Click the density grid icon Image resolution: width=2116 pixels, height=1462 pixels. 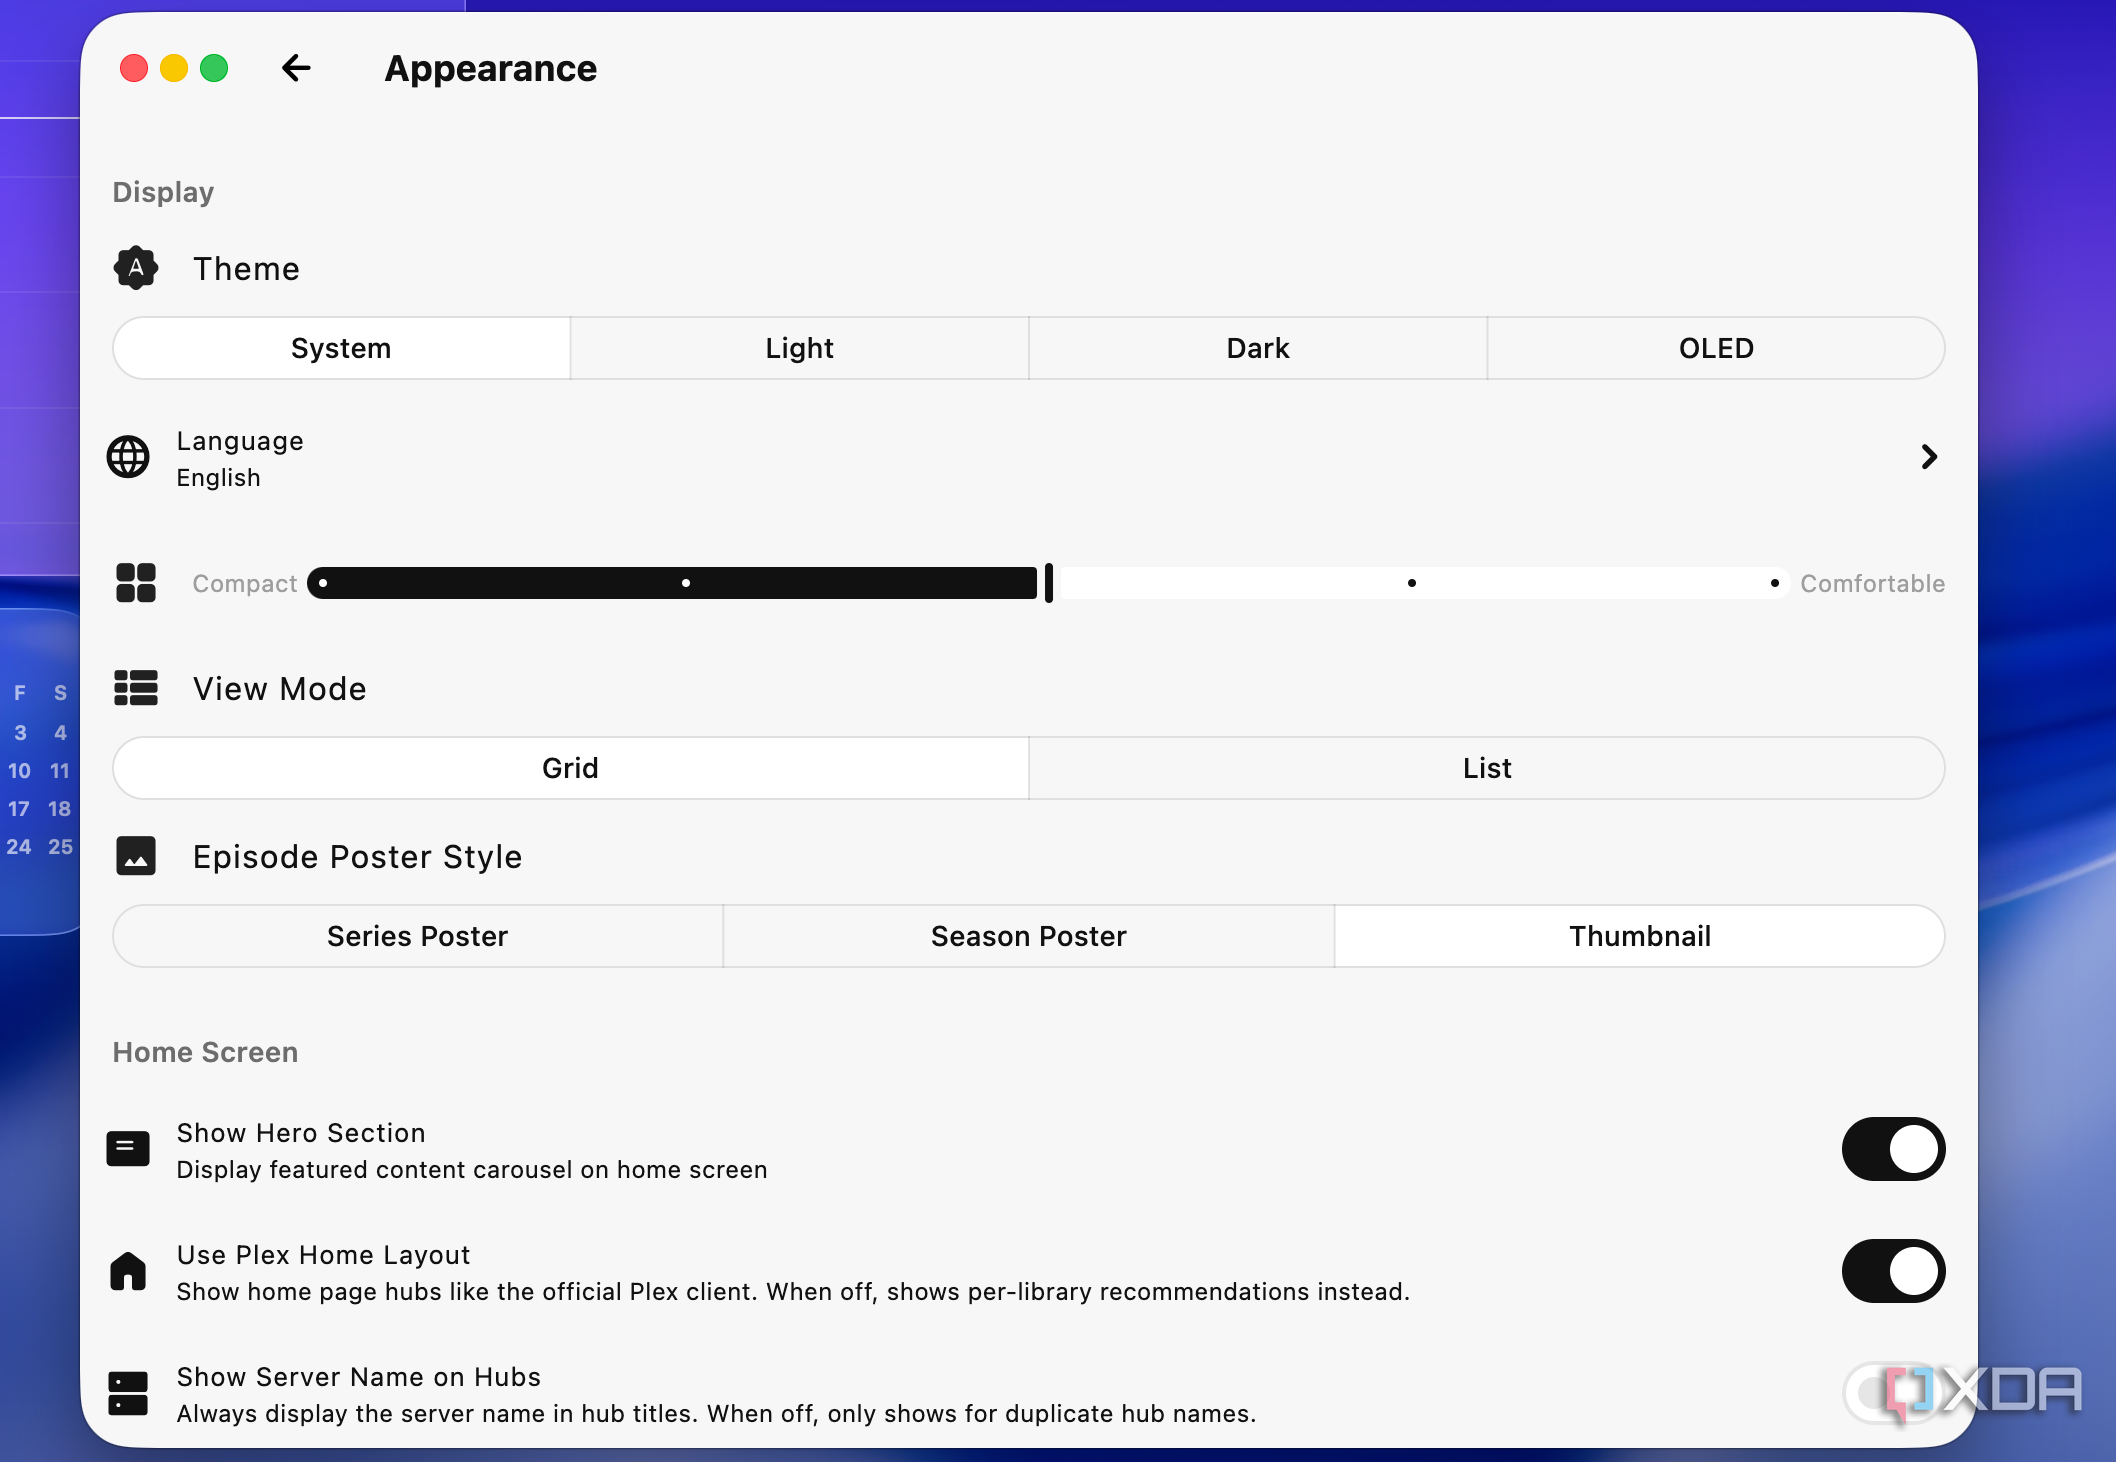pos(136,583)
